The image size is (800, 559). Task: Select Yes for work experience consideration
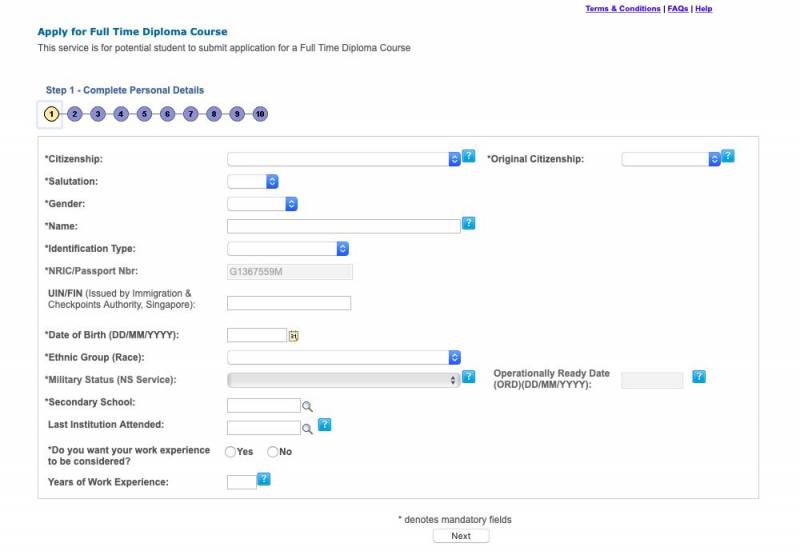pyautogui.click(x=231, y=452)
